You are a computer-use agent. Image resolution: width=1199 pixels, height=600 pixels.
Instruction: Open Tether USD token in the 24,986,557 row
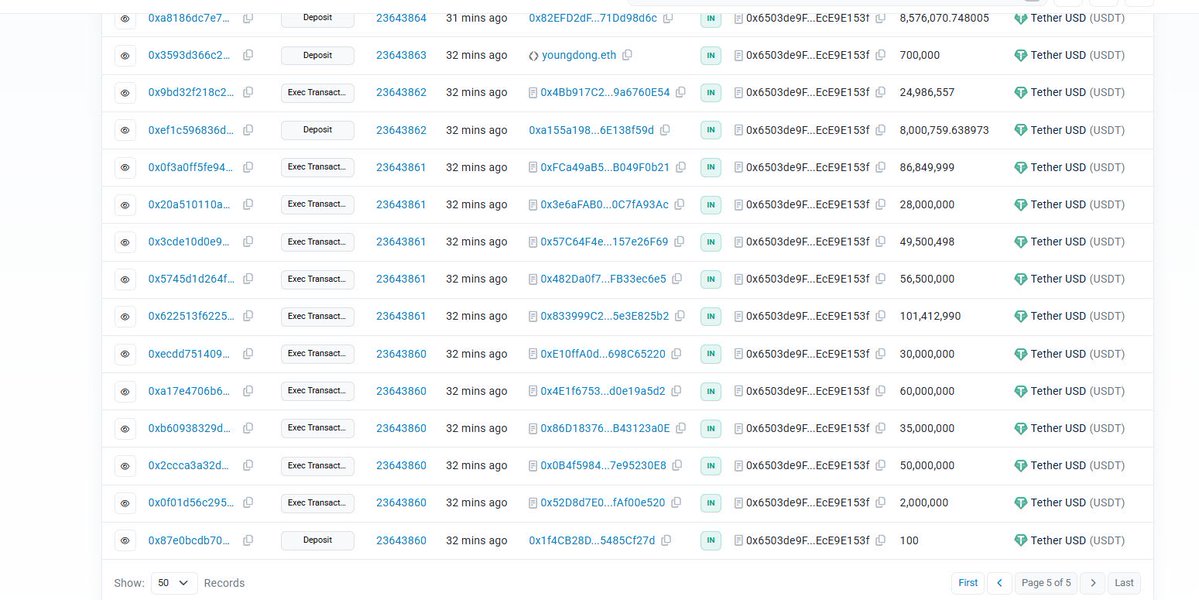point(1069,92)
